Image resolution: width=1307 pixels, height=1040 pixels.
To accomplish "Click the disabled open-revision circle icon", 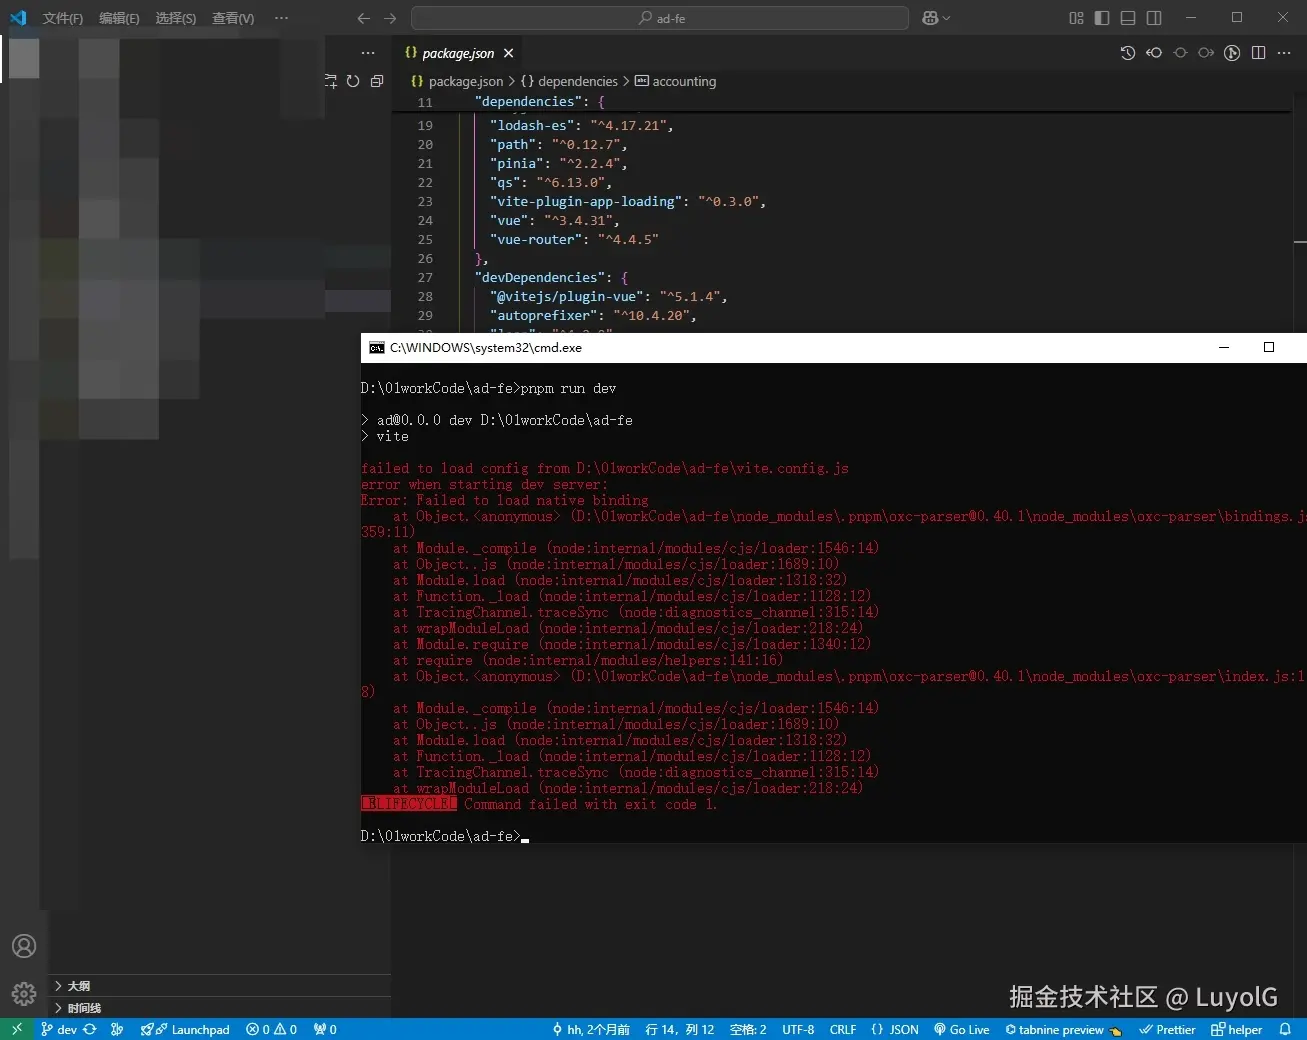I will [x=1180, y=53].
